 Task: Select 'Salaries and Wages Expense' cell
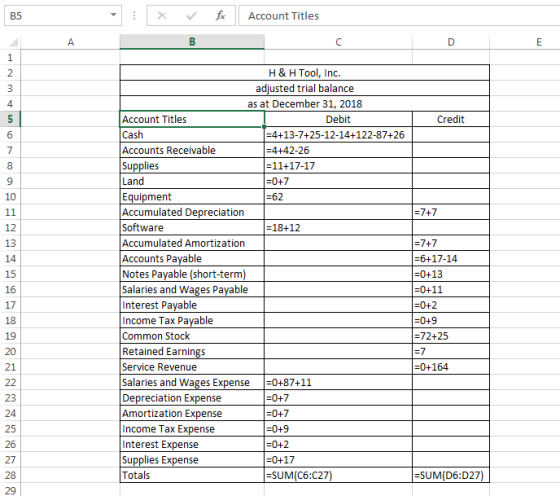(x=192, y=382)
